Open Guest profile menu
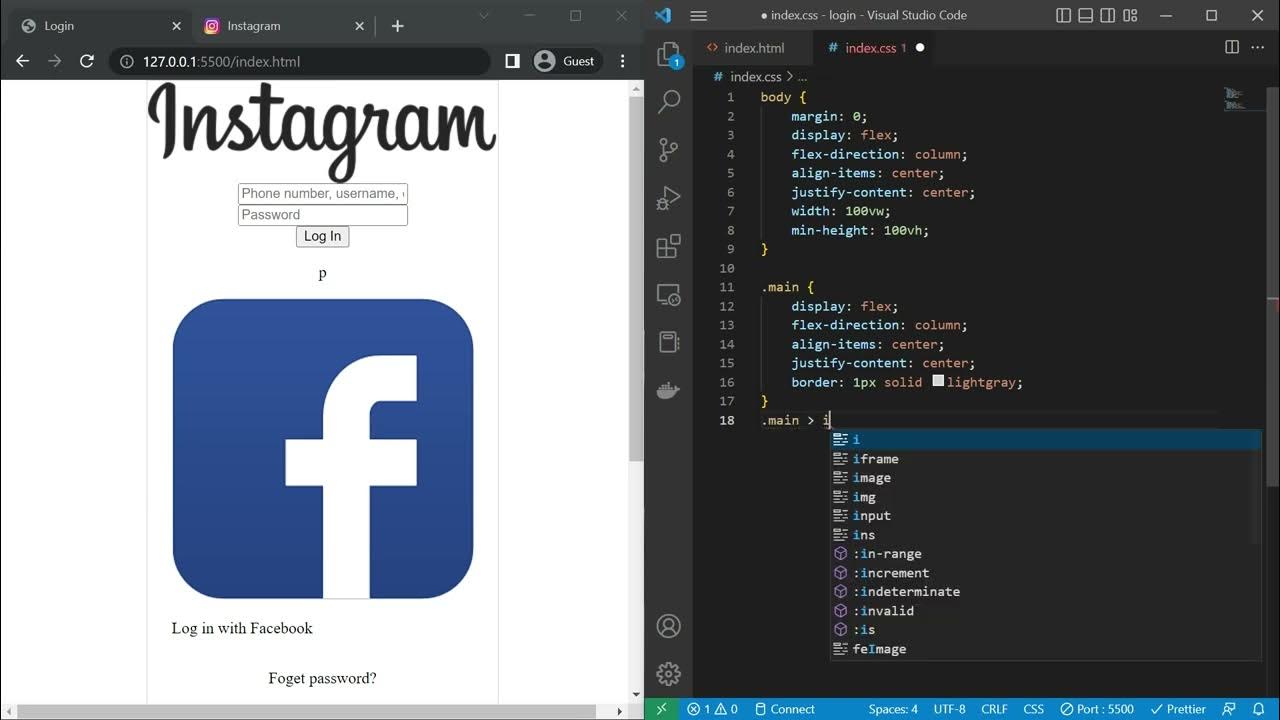 coord(565,61)
